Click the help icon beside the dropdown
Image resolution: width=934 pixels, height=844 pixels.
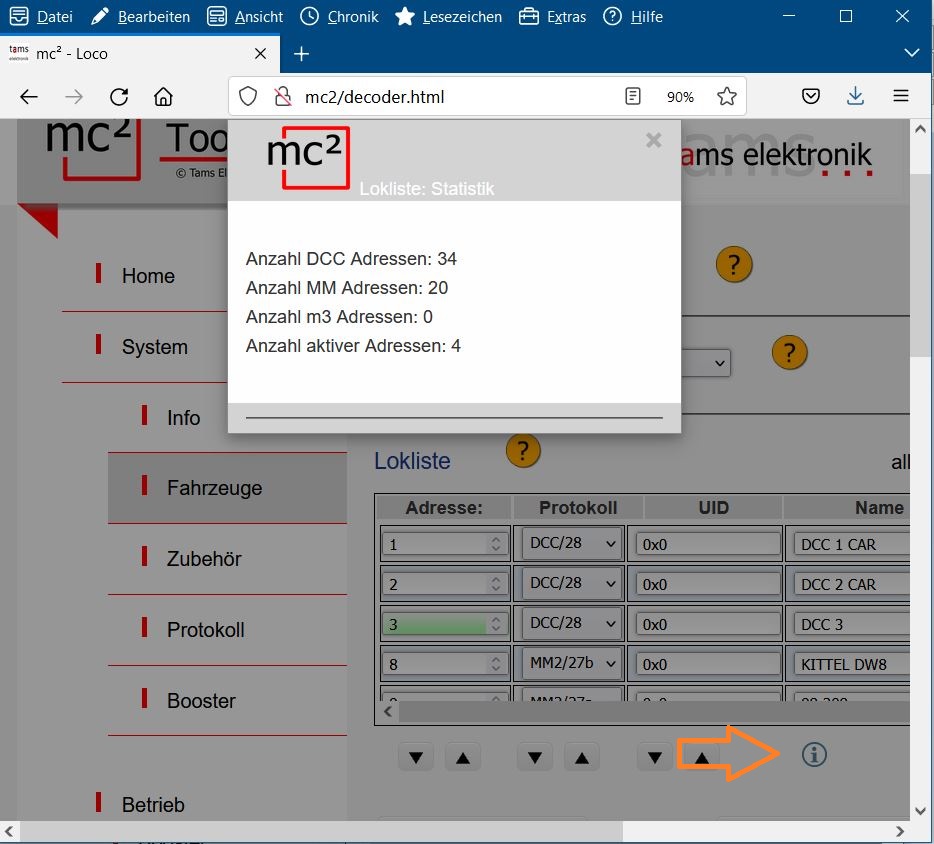789,353
